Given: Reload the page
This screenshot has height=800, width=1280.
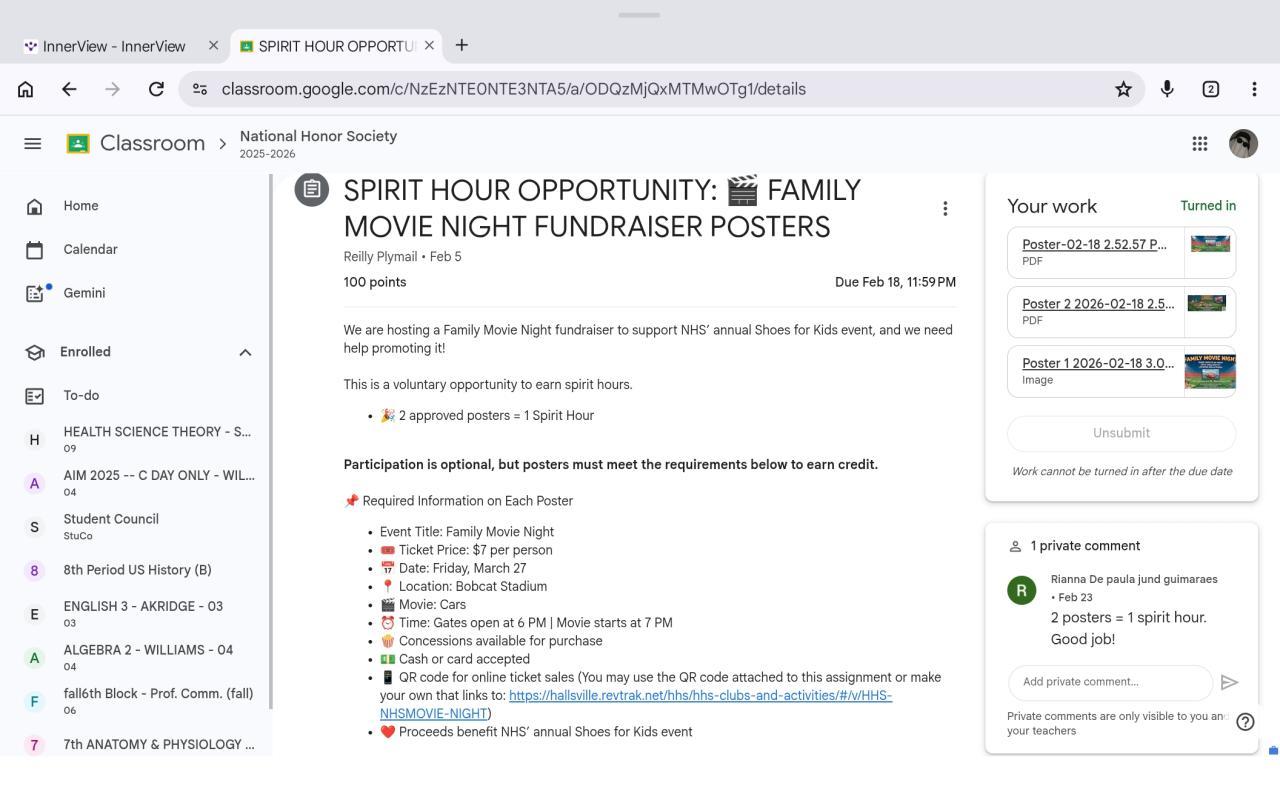Looking at the screenshot, I should coord(156,89).
